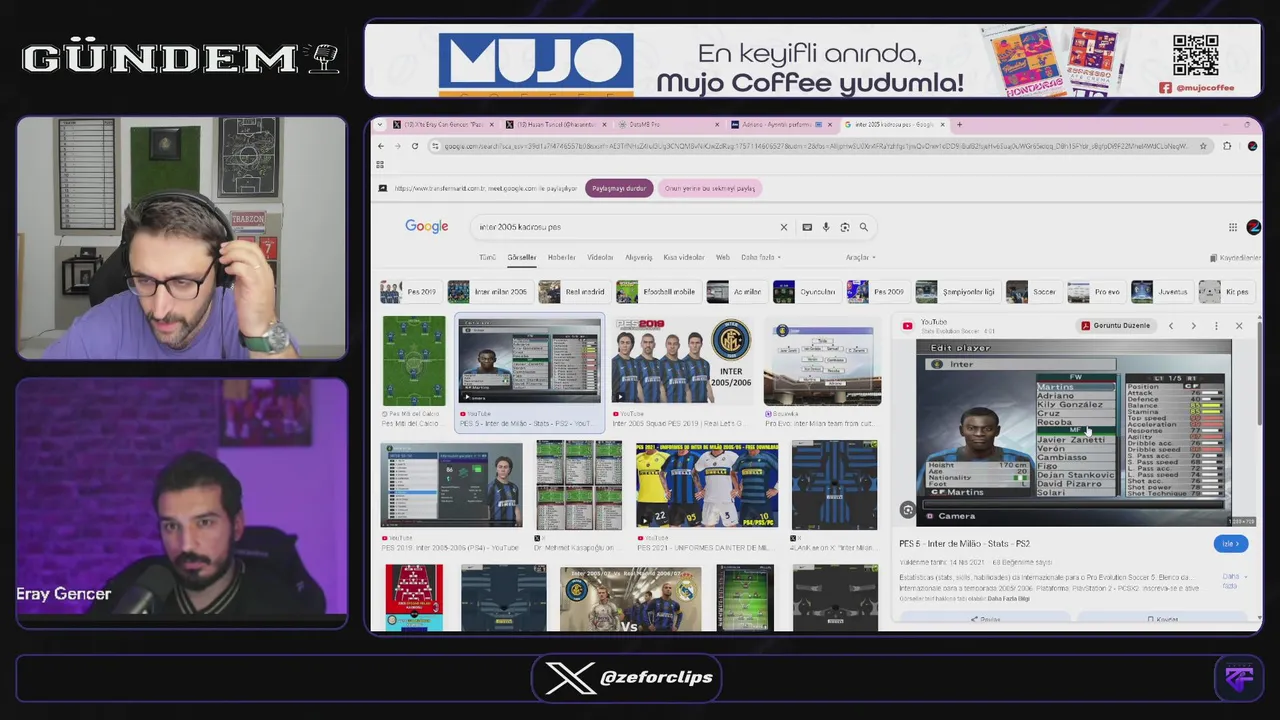The height and width of the screenshot is (720, 1280).
Task: Search inside image with the Lens button
Action: [x=908, y=510]
